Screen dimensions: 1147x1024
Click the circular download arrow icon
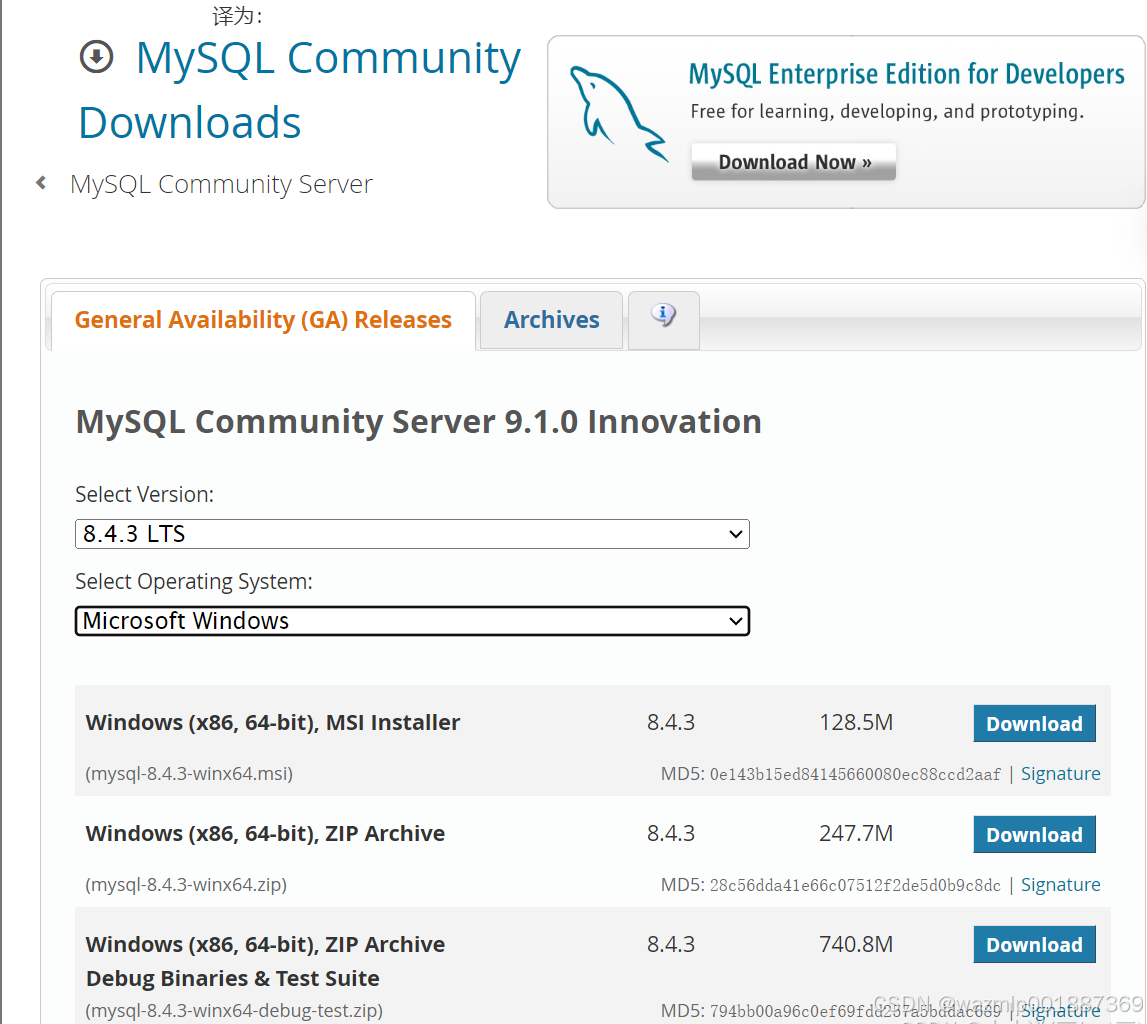[x=96, y=57]
